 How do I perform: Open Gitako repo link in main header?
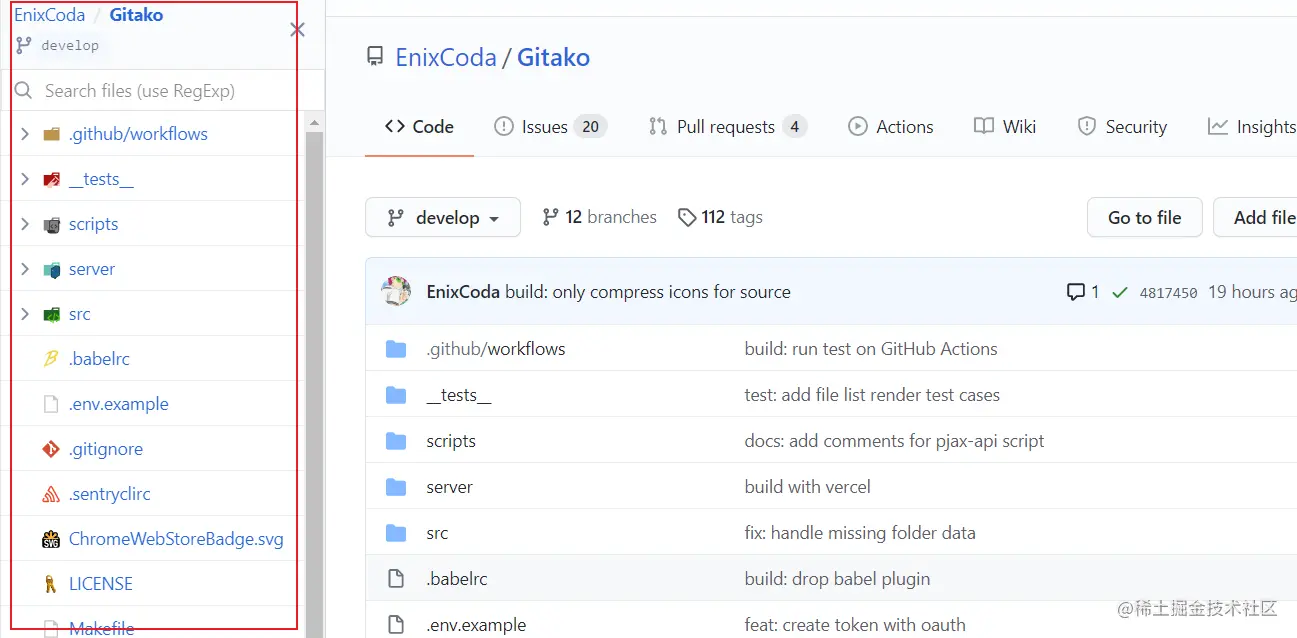(x=553, y=57)
